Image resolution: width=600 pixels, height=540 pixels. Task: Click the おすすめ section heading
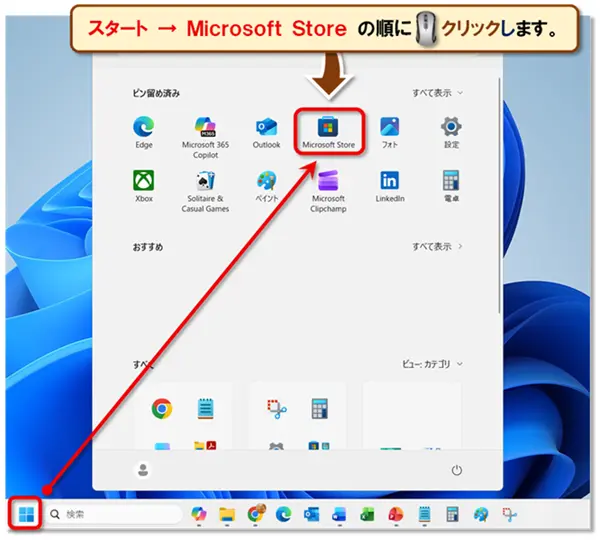click(148, 247)
